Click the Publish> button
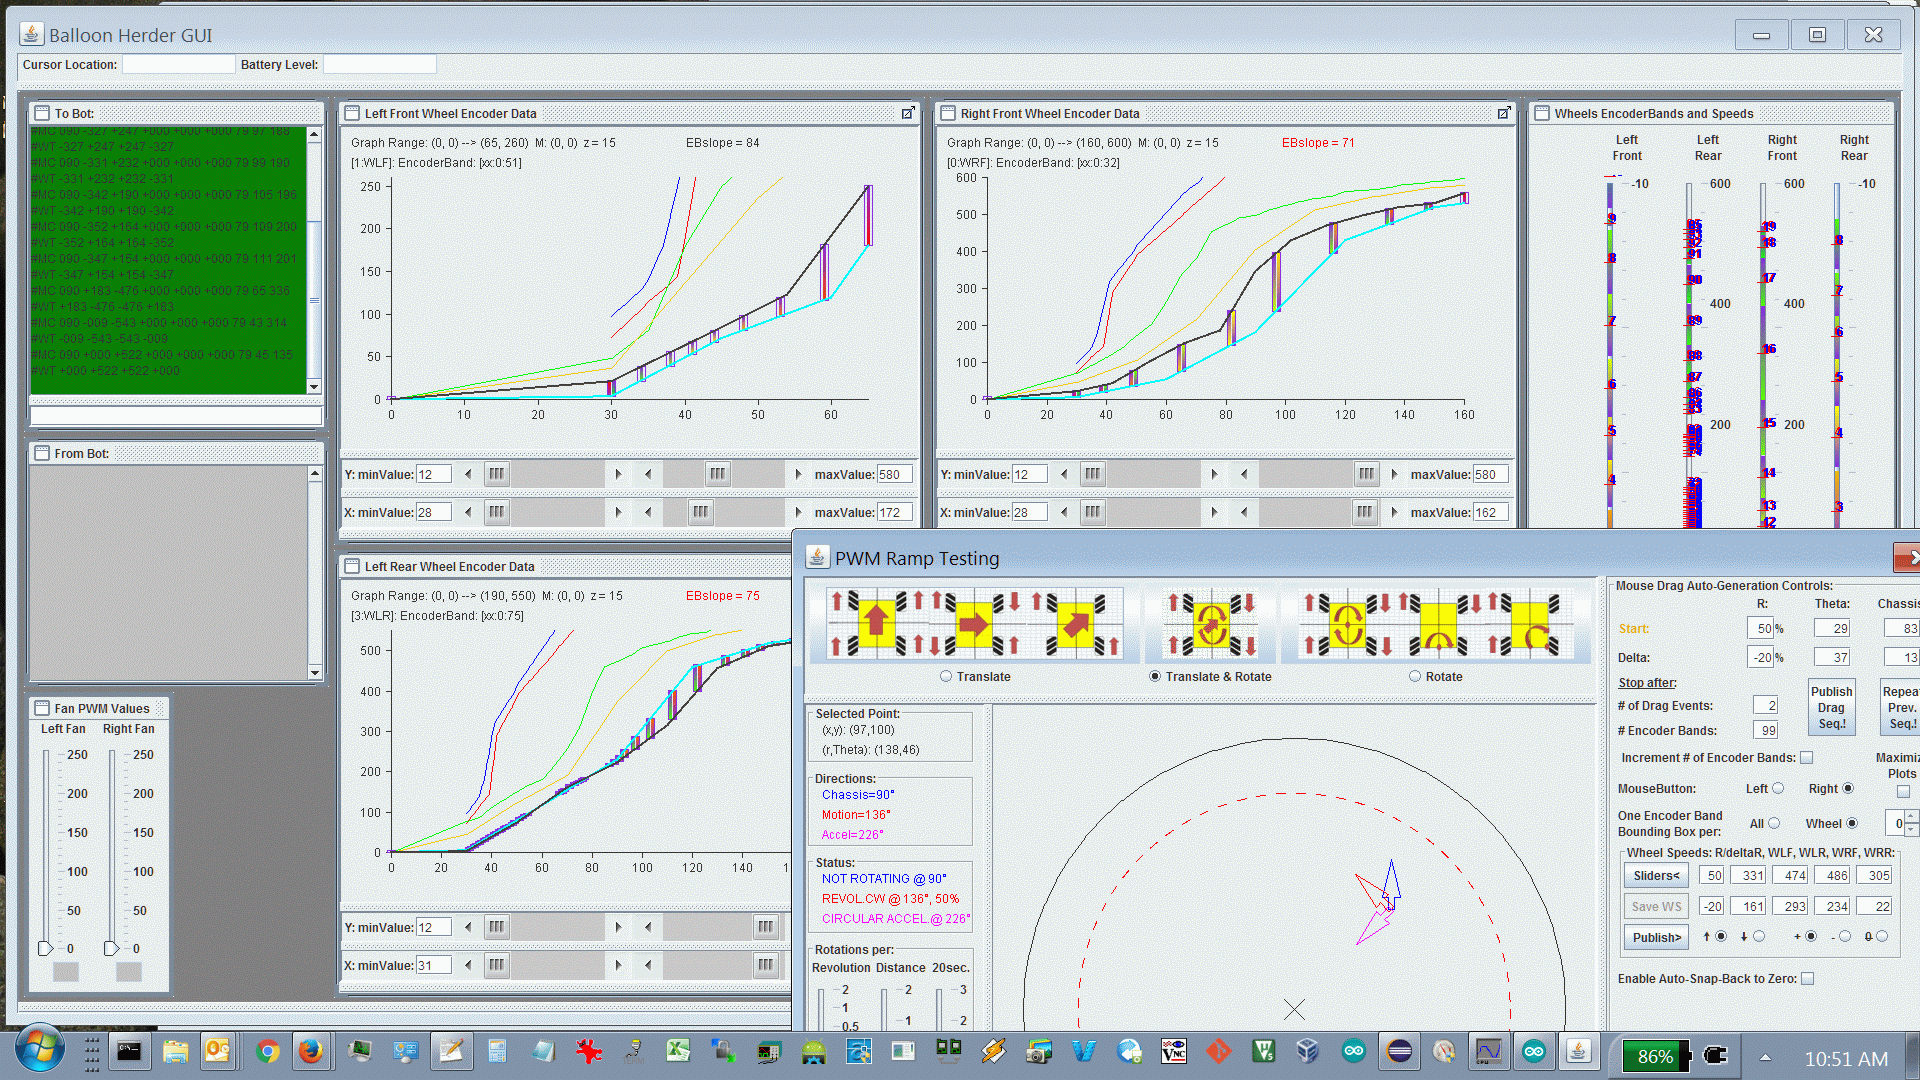Screen dimensions: 1920x1080 coord(1656,938)
